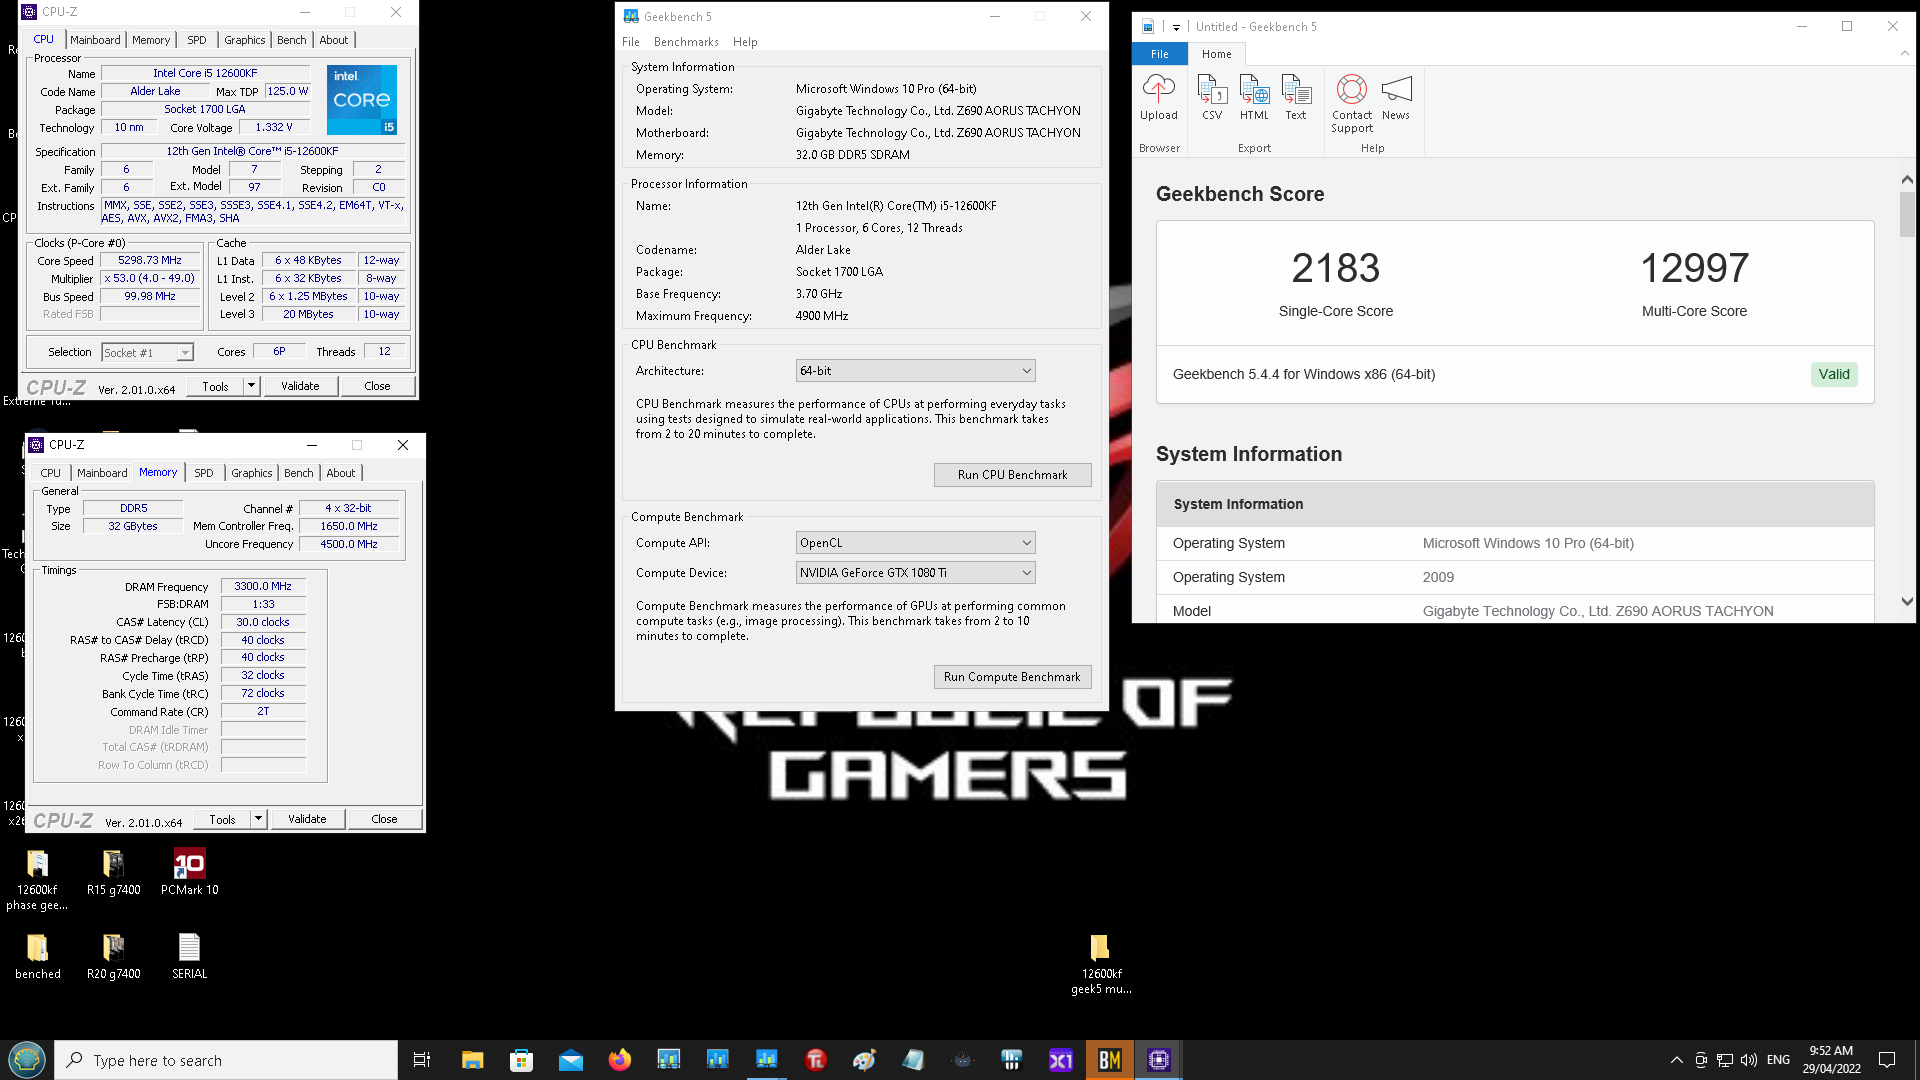
Task: Click Close in top CPU-Z window
Action: click(377, 386)
